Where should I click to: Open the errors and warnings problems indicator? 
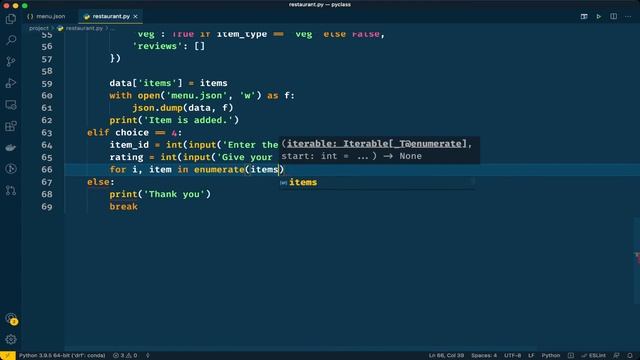tap(125, 356)
